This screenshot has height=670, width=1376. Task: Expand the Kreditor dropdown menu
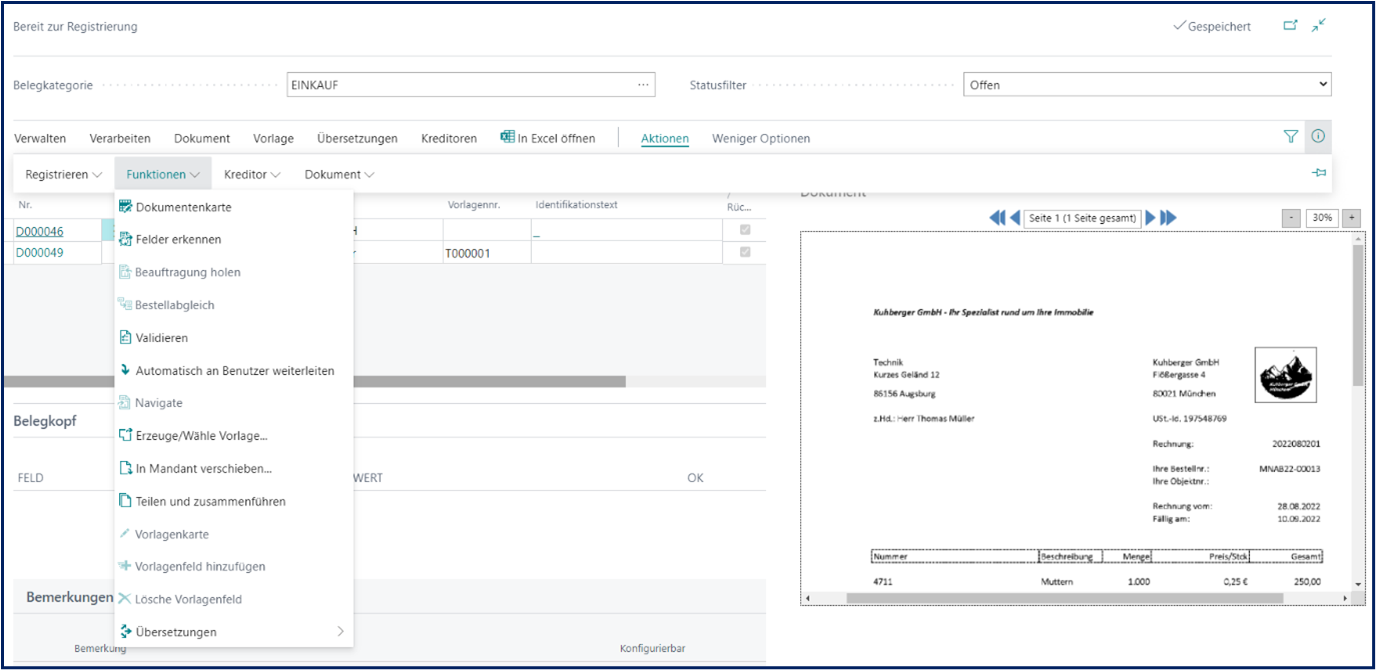click(x=252, y=174)
